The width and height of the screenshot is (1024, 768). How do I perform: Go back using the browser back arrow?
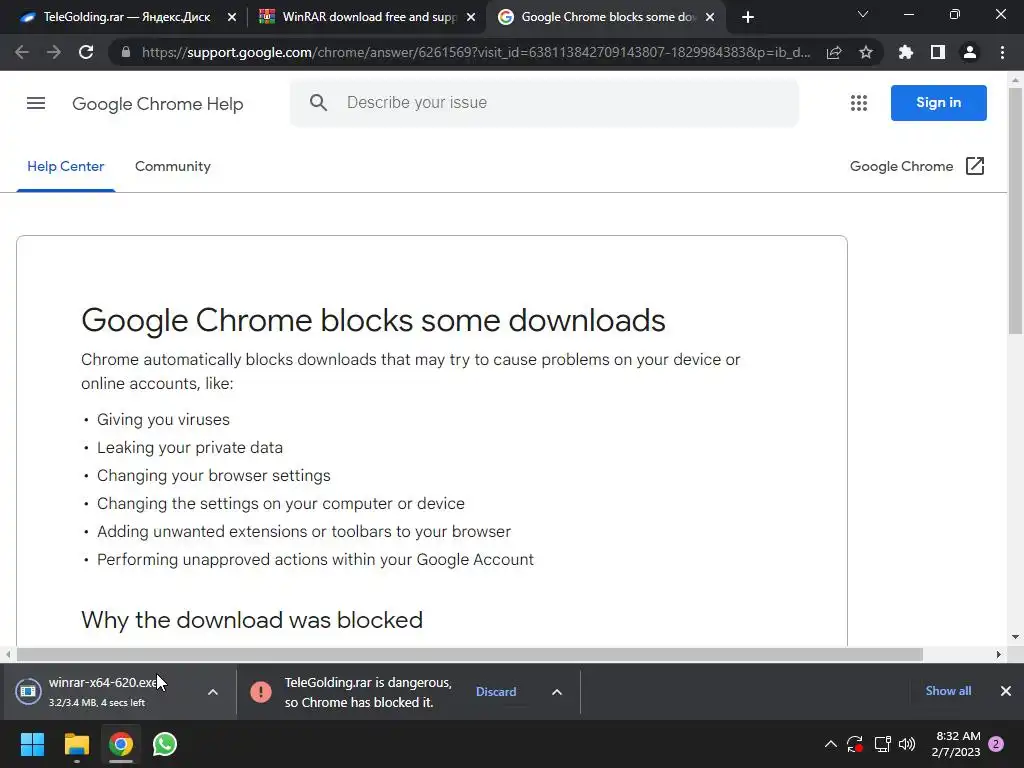(22, 52)
